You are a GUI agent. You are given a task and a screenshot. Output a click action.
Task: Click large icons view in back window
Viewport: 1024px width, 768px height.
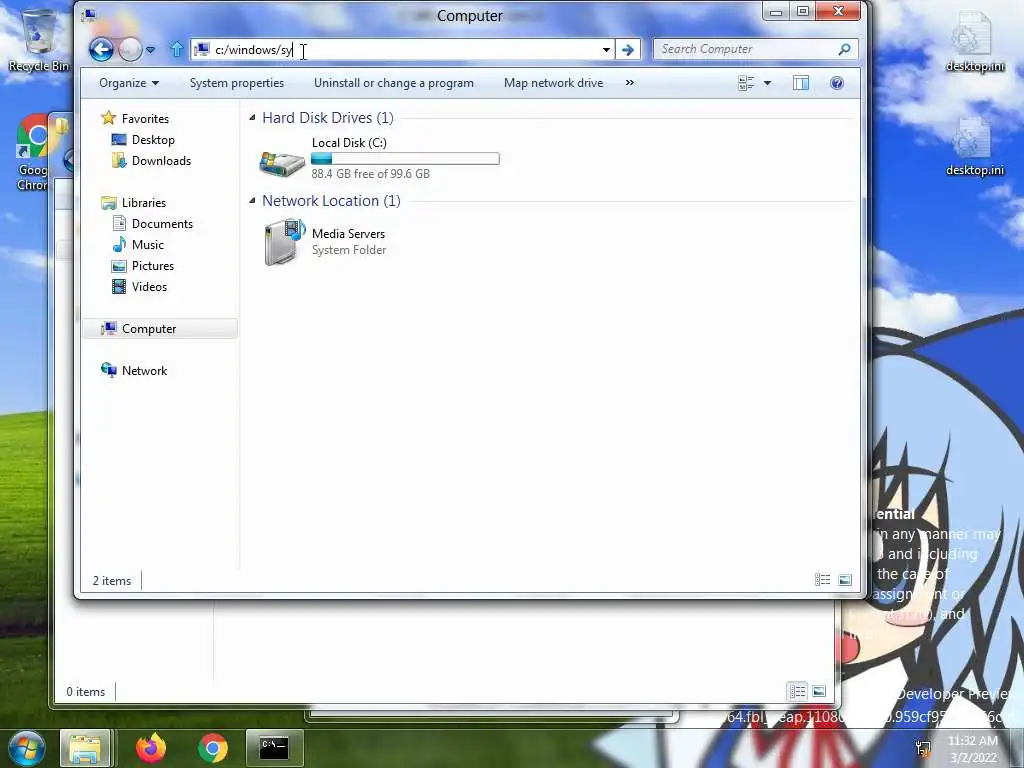(819, 691)
